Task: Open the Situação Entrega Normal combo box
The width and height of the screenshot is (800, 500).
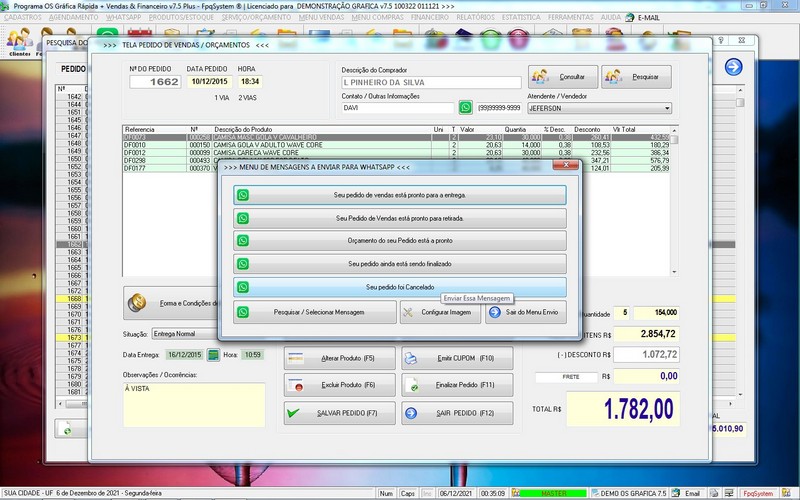Action: tap(185, 334)
